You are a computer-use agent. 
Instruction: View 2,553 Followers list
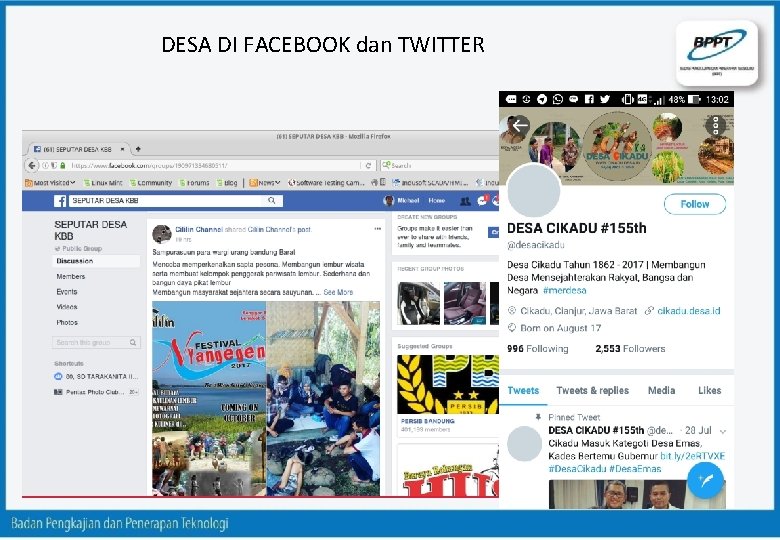630,349
